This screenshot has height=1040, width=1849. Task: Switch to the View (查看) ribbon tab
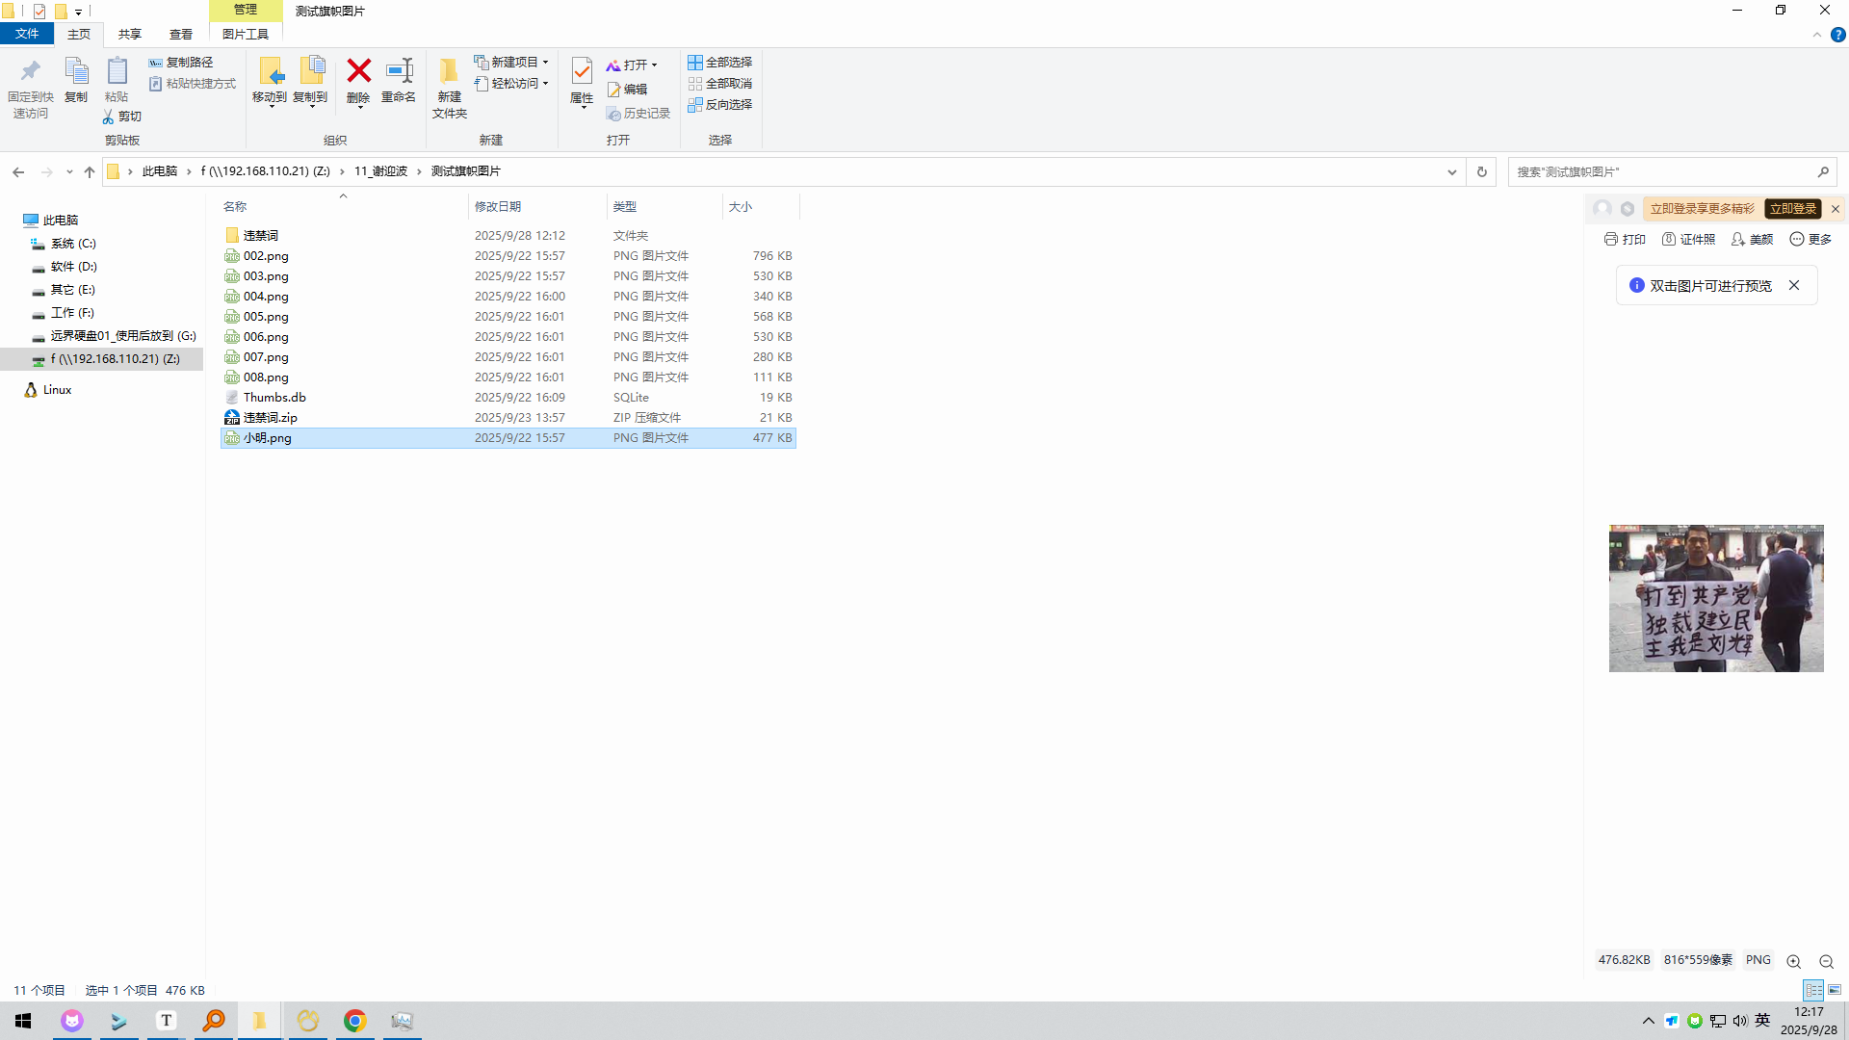(180, 34)
